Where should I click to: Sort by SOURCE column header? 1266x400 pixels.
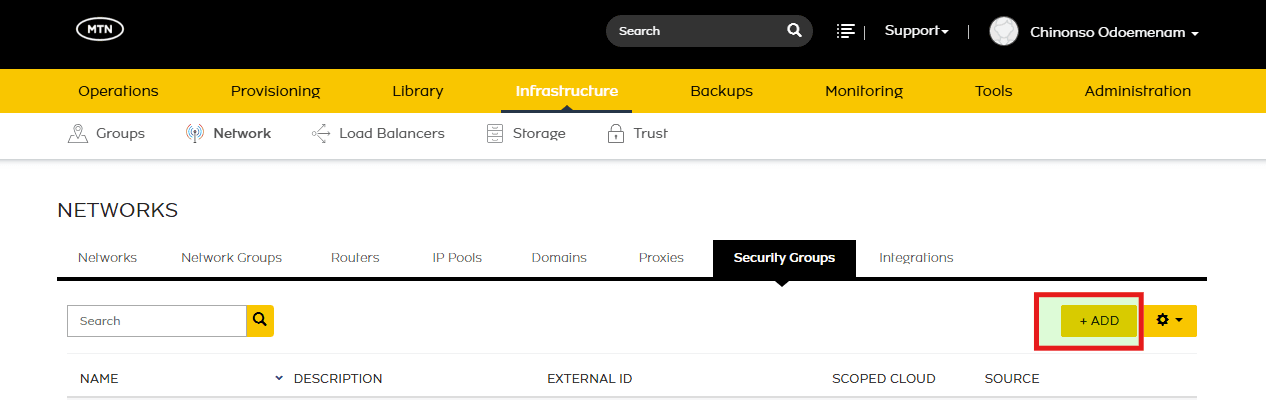click(x=1012, y=379)
